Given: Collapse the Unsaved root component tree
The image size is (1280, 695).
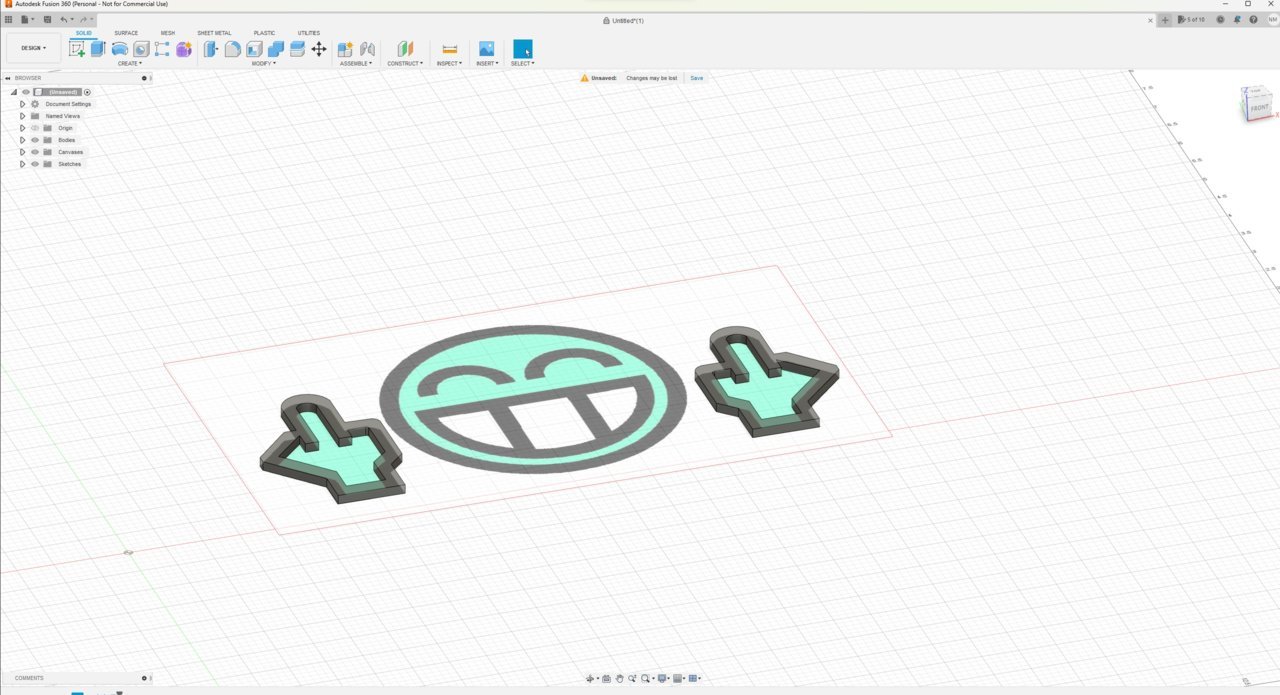Looking at the screenshot, I should (x=14, y=92).
